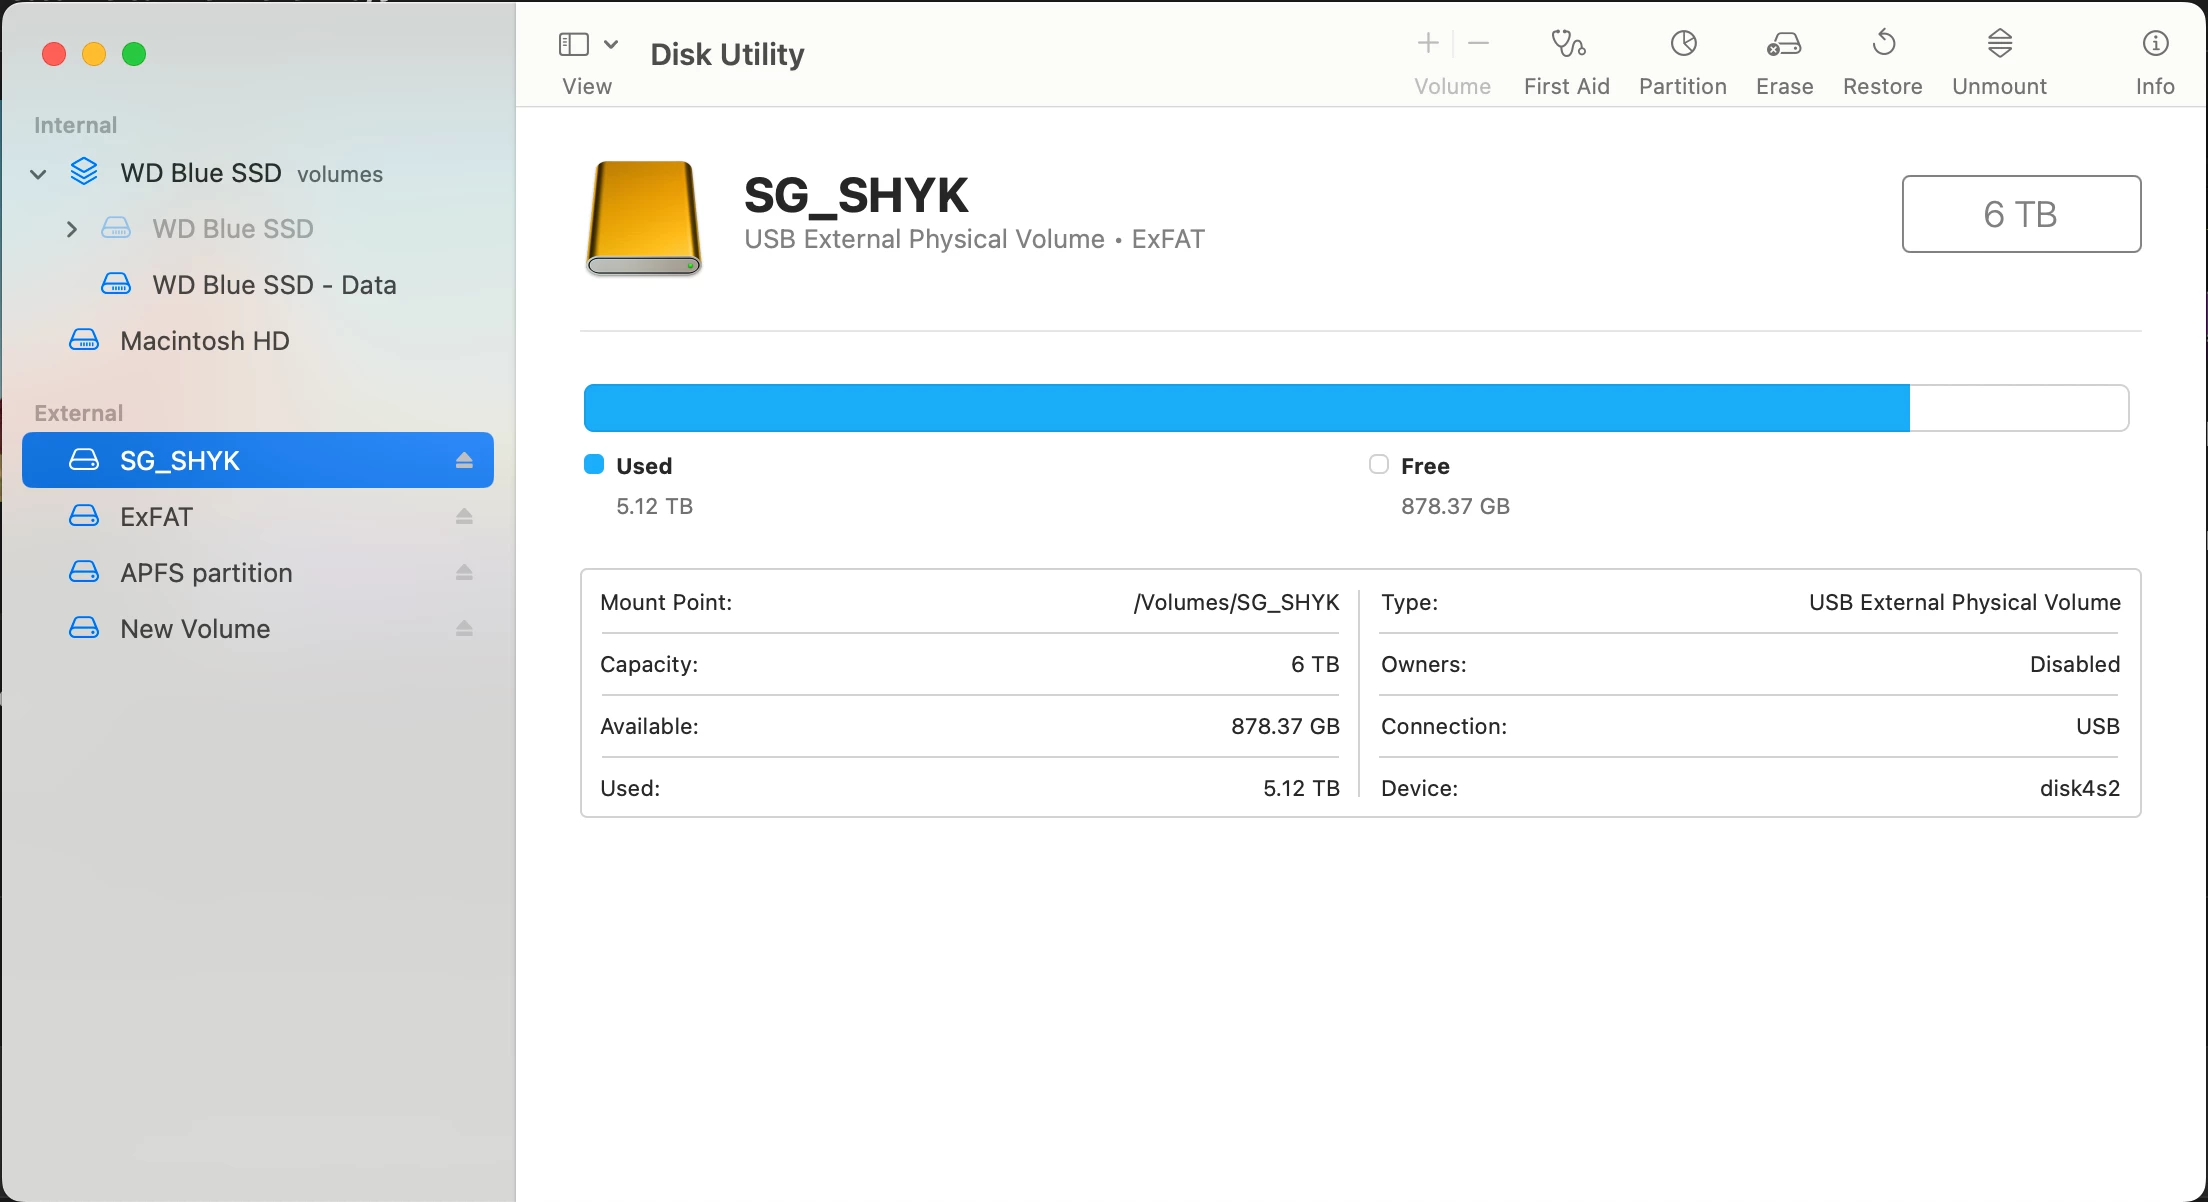Add a volume with plus button

(1428, 43)
